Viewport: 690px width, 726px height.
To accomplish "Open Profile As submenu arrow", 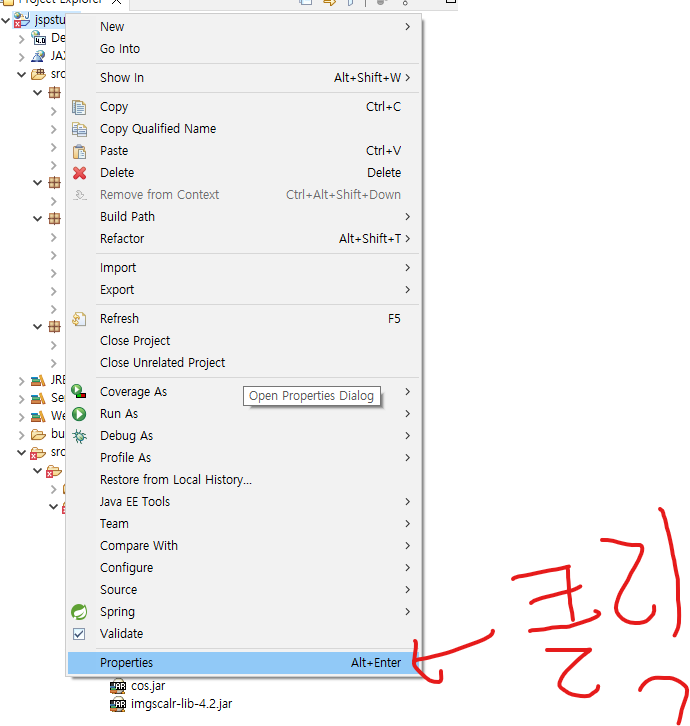I will pyautogui.click(x=408, y=457).
